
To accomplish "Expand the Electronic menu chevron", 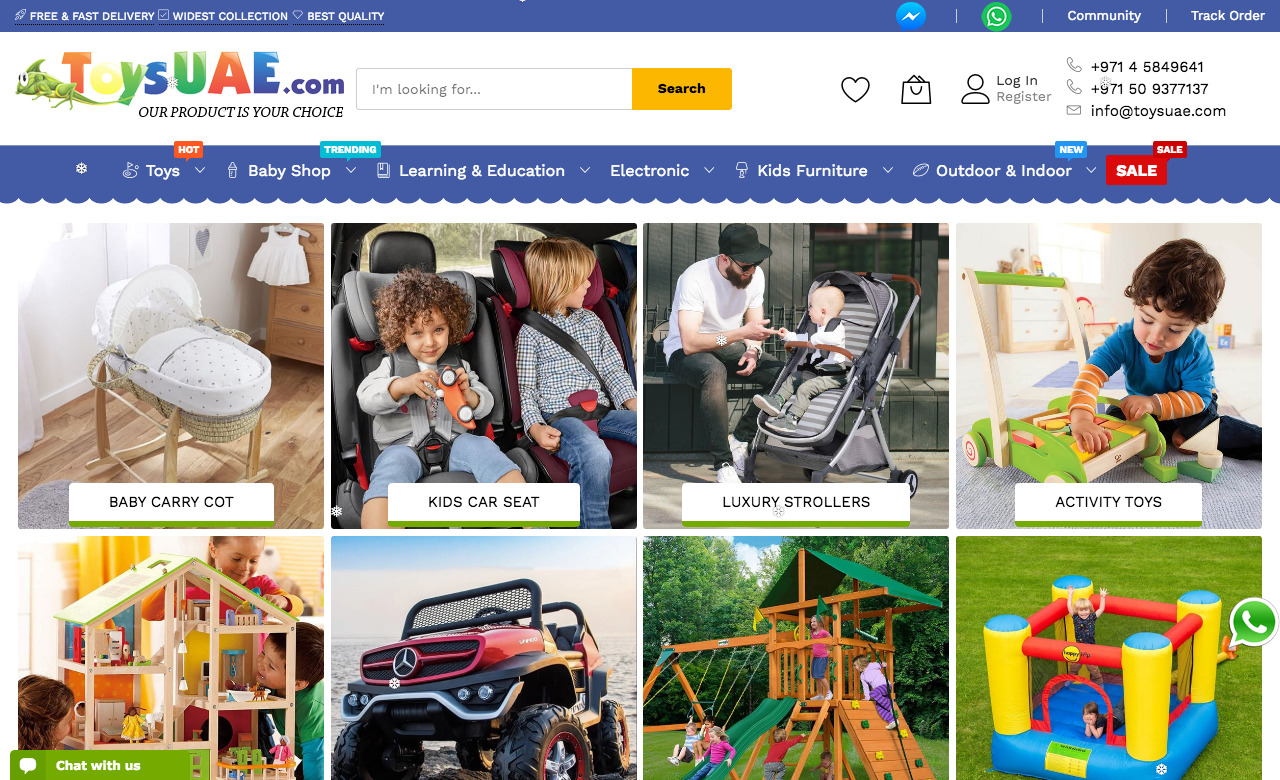I will point(709,170).
